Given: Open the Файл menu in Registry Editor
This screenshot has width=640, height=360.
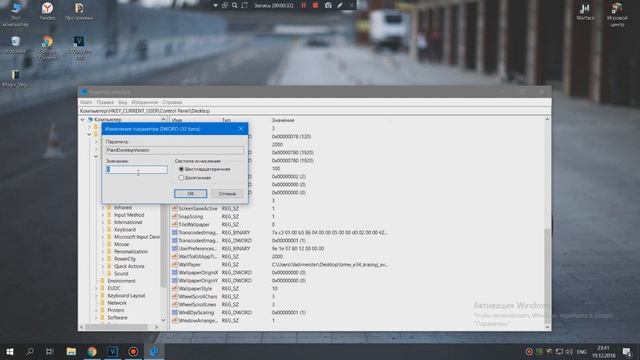Looking at the screenshot, I should 86,102.
